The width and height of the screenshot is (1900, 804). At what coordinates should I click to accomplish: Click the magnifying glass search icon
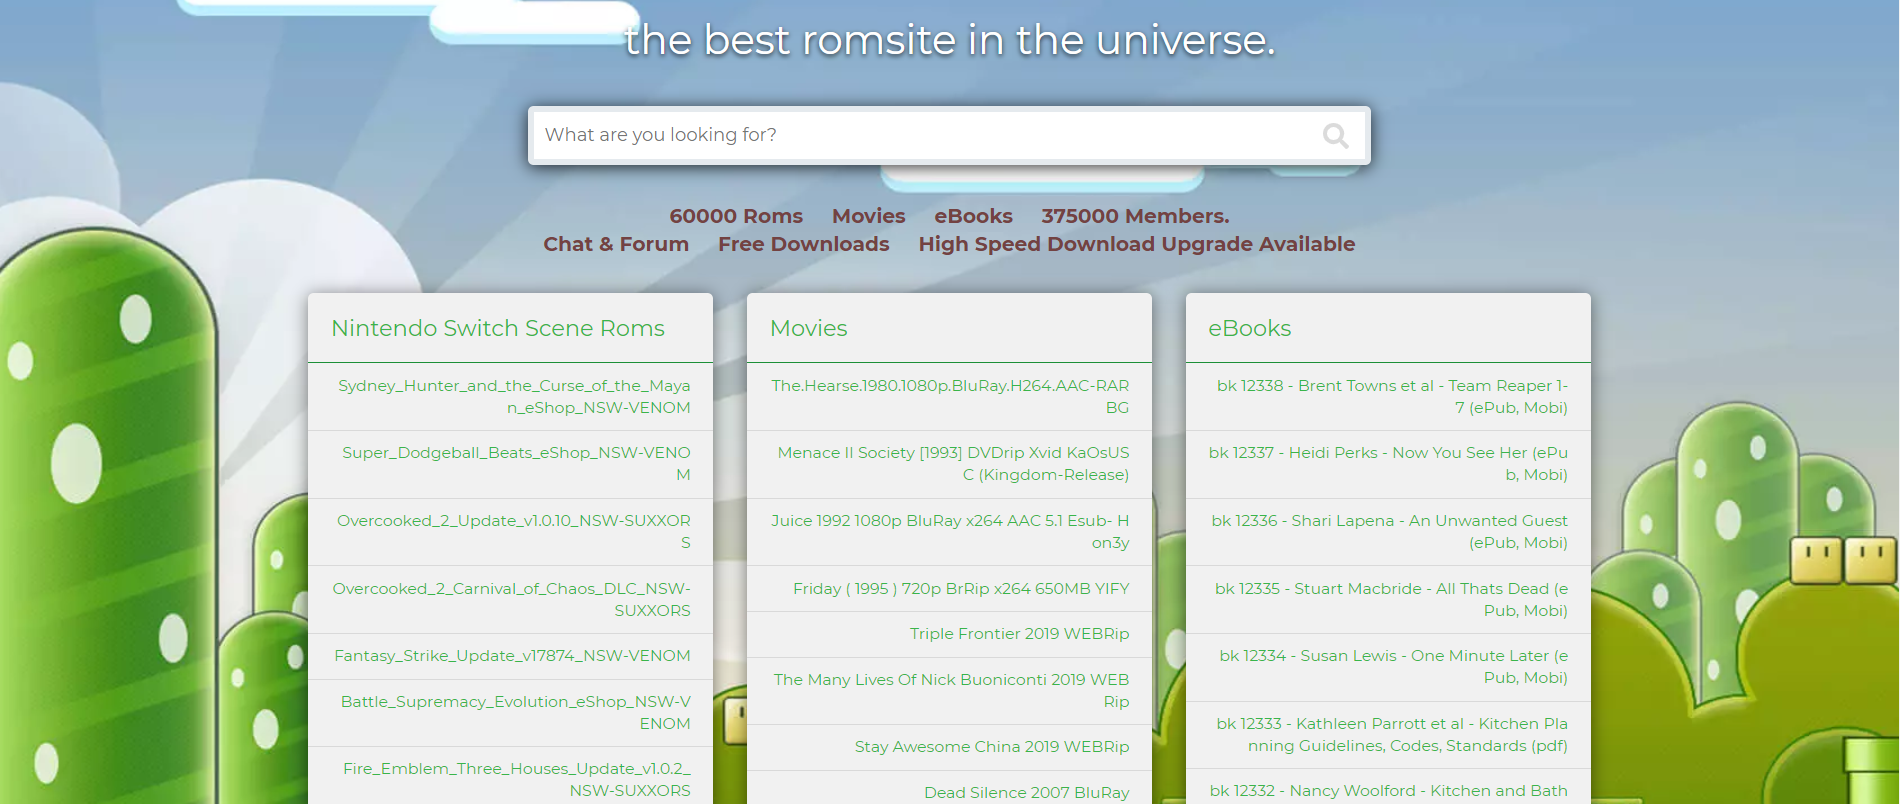[1335, 135]
